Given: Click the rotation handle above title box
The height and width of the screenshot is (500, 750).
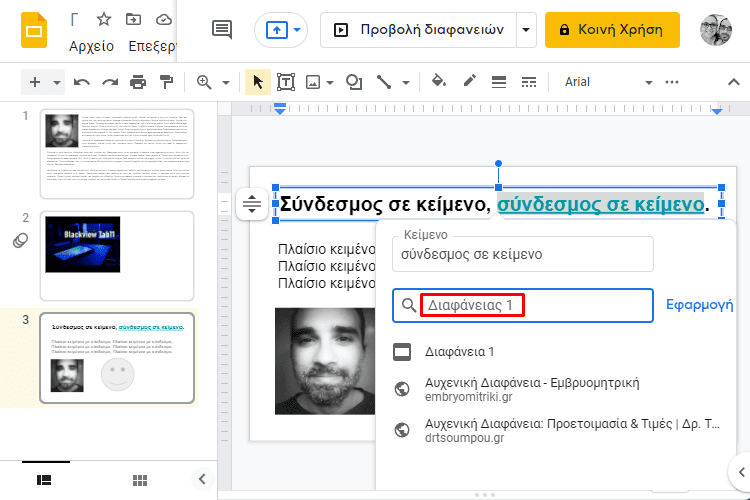Looking at the screenshot, I should (498, 163).
